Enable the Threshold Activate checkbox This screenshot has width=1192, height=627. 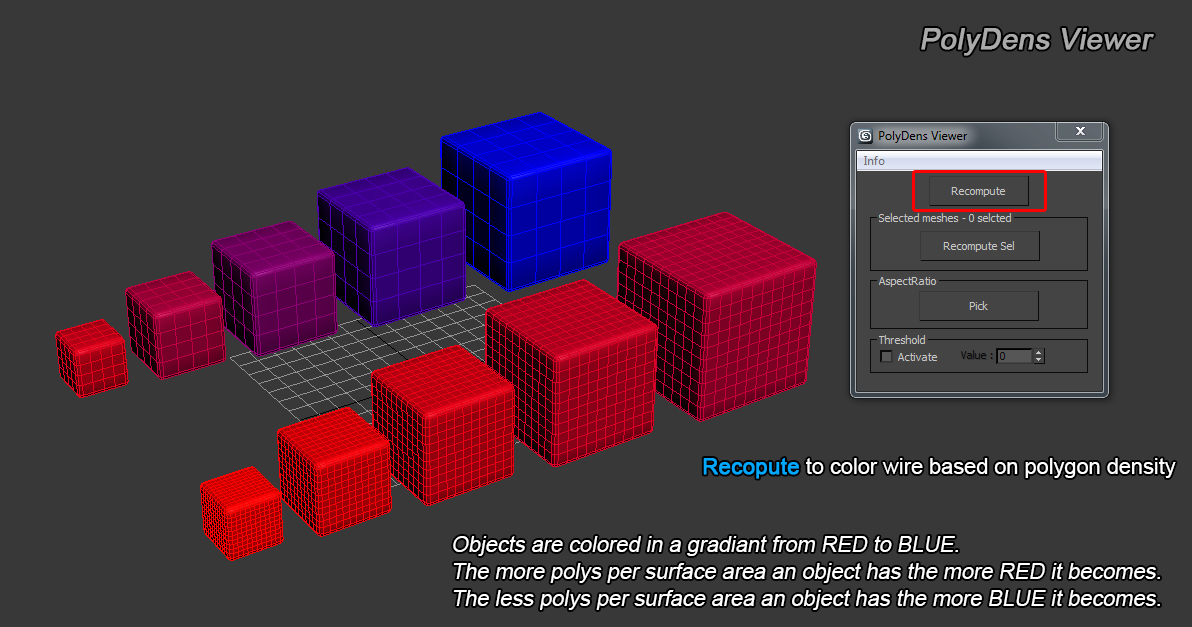tap(886, 357)
